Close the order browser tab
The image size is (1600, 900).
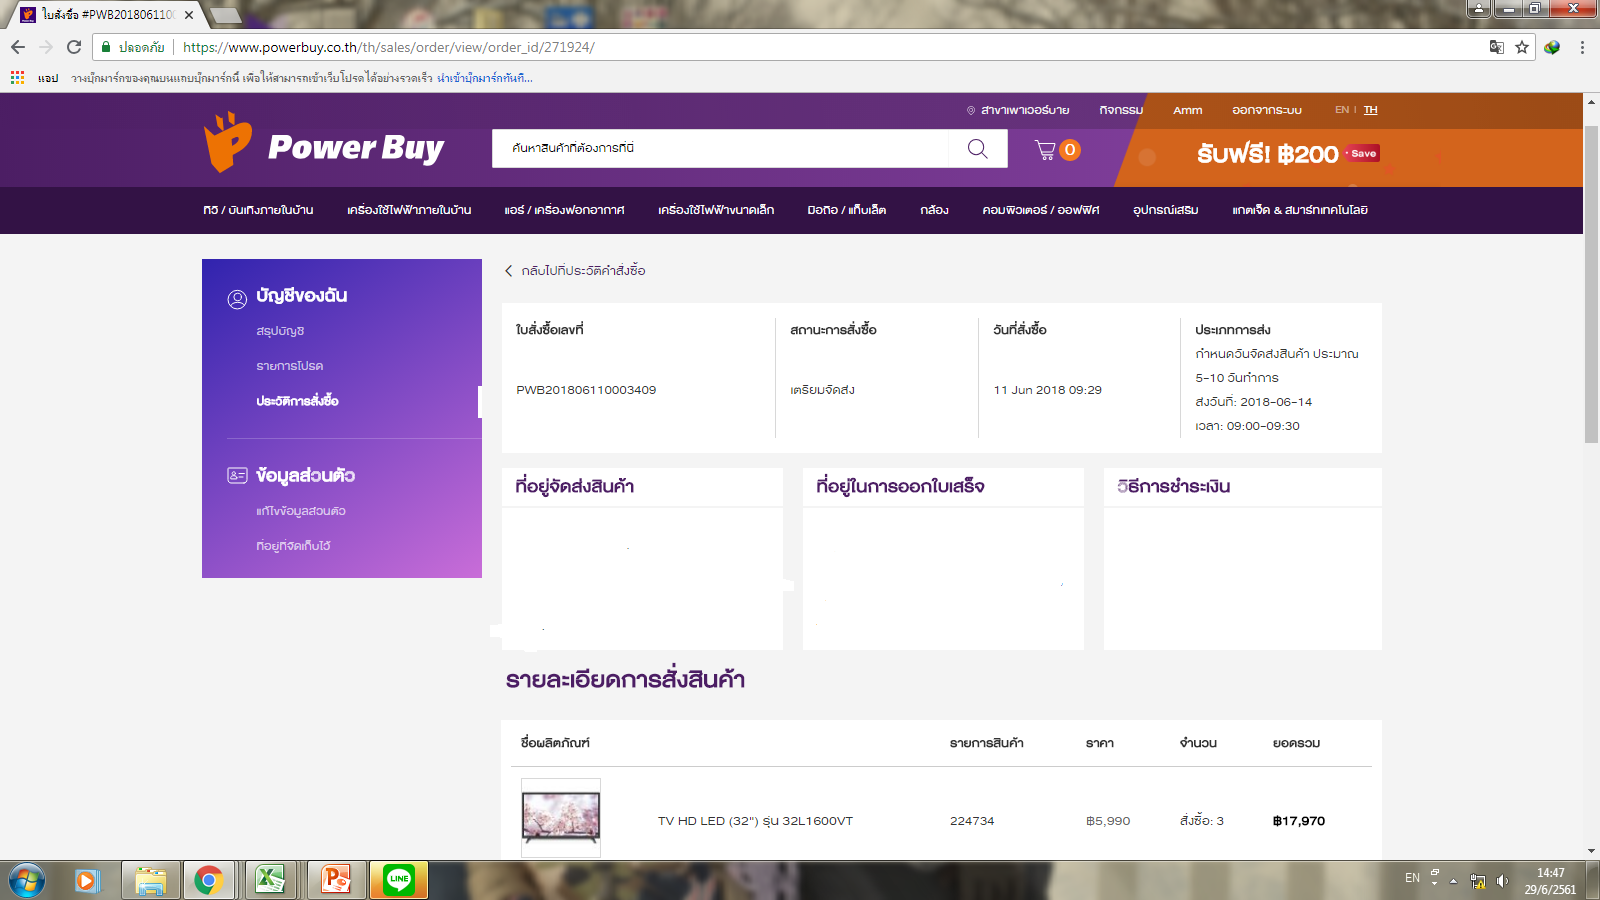(x=189, y=15)
